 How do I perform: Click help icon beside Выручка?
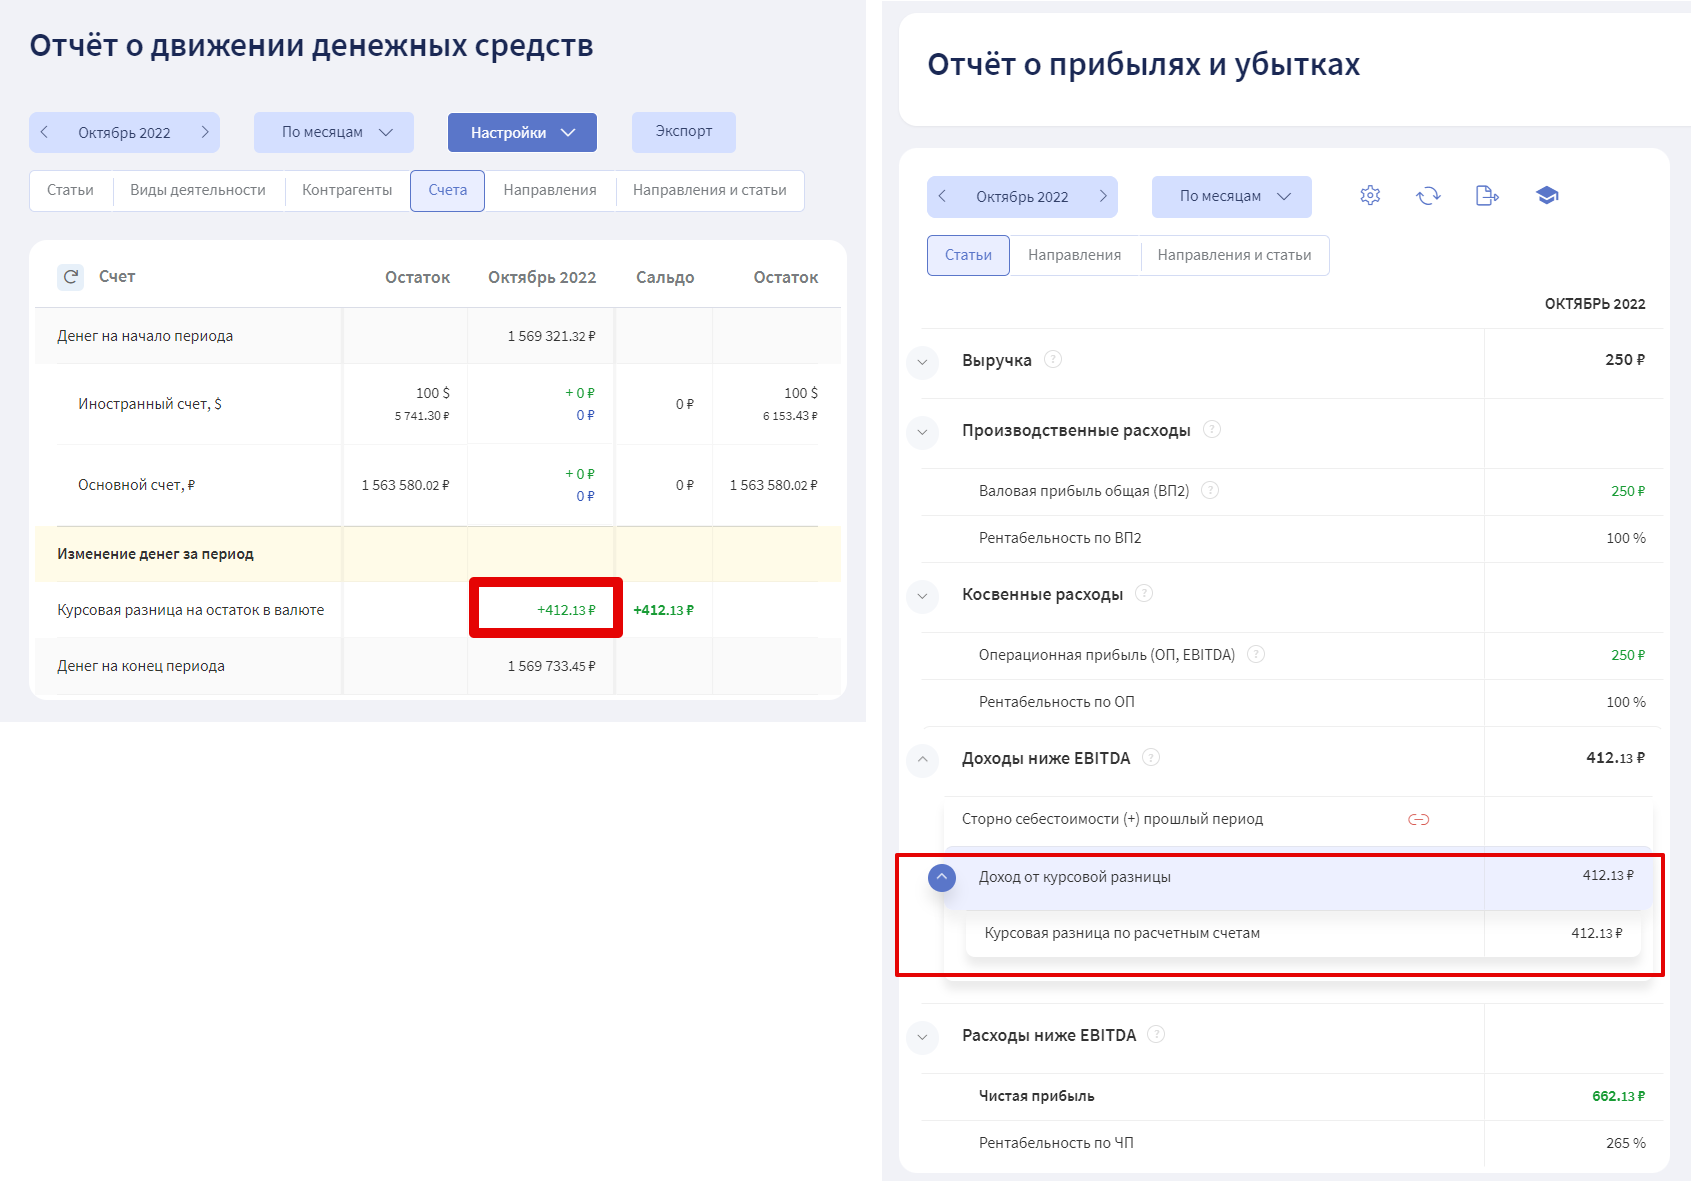[1053, 359]
